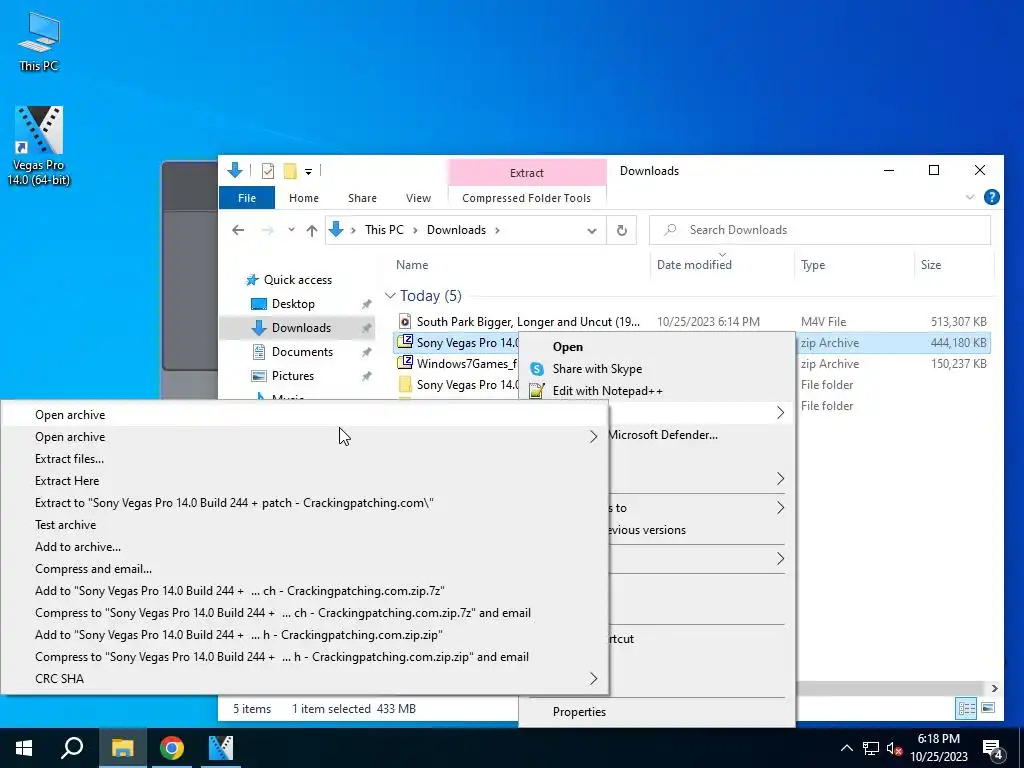Click Vegas Pro taskbar icon
The height and width of the screenshot is (768, 1024).
[221, 748]
